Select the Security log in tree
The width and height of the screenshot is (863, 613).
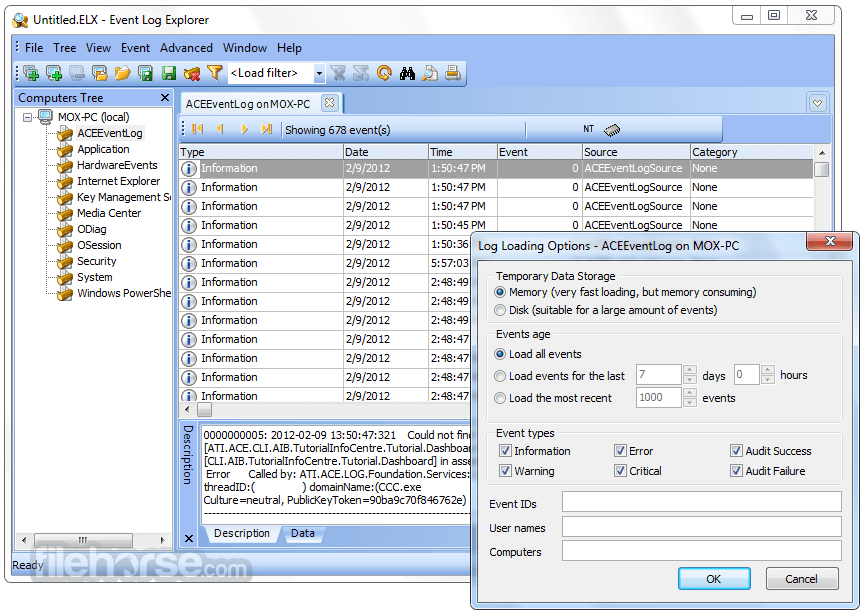[97, 261]
